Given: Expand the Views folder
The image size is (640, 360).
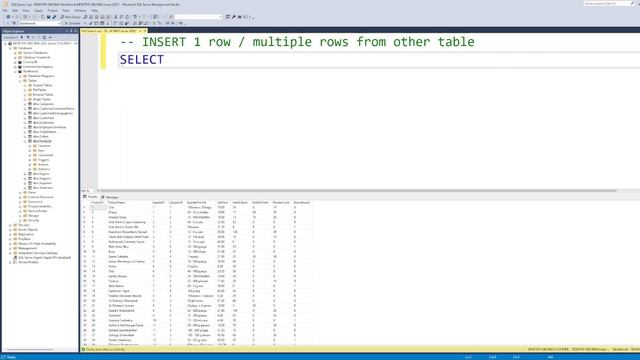Looking at the screenshot, I should pyautogui.click(x=20, y=192).
